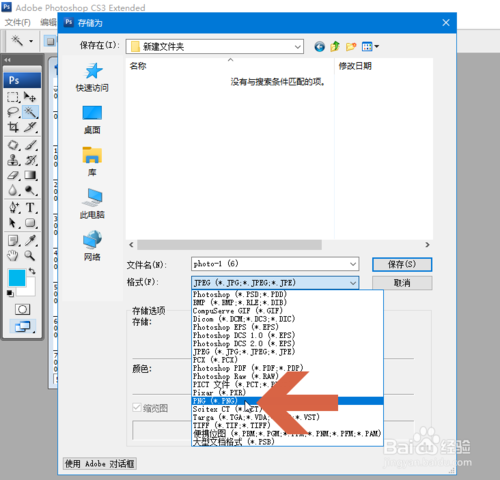Select the Hand tool
Screen dimensions: 500x480
click(x=13, y=256)
